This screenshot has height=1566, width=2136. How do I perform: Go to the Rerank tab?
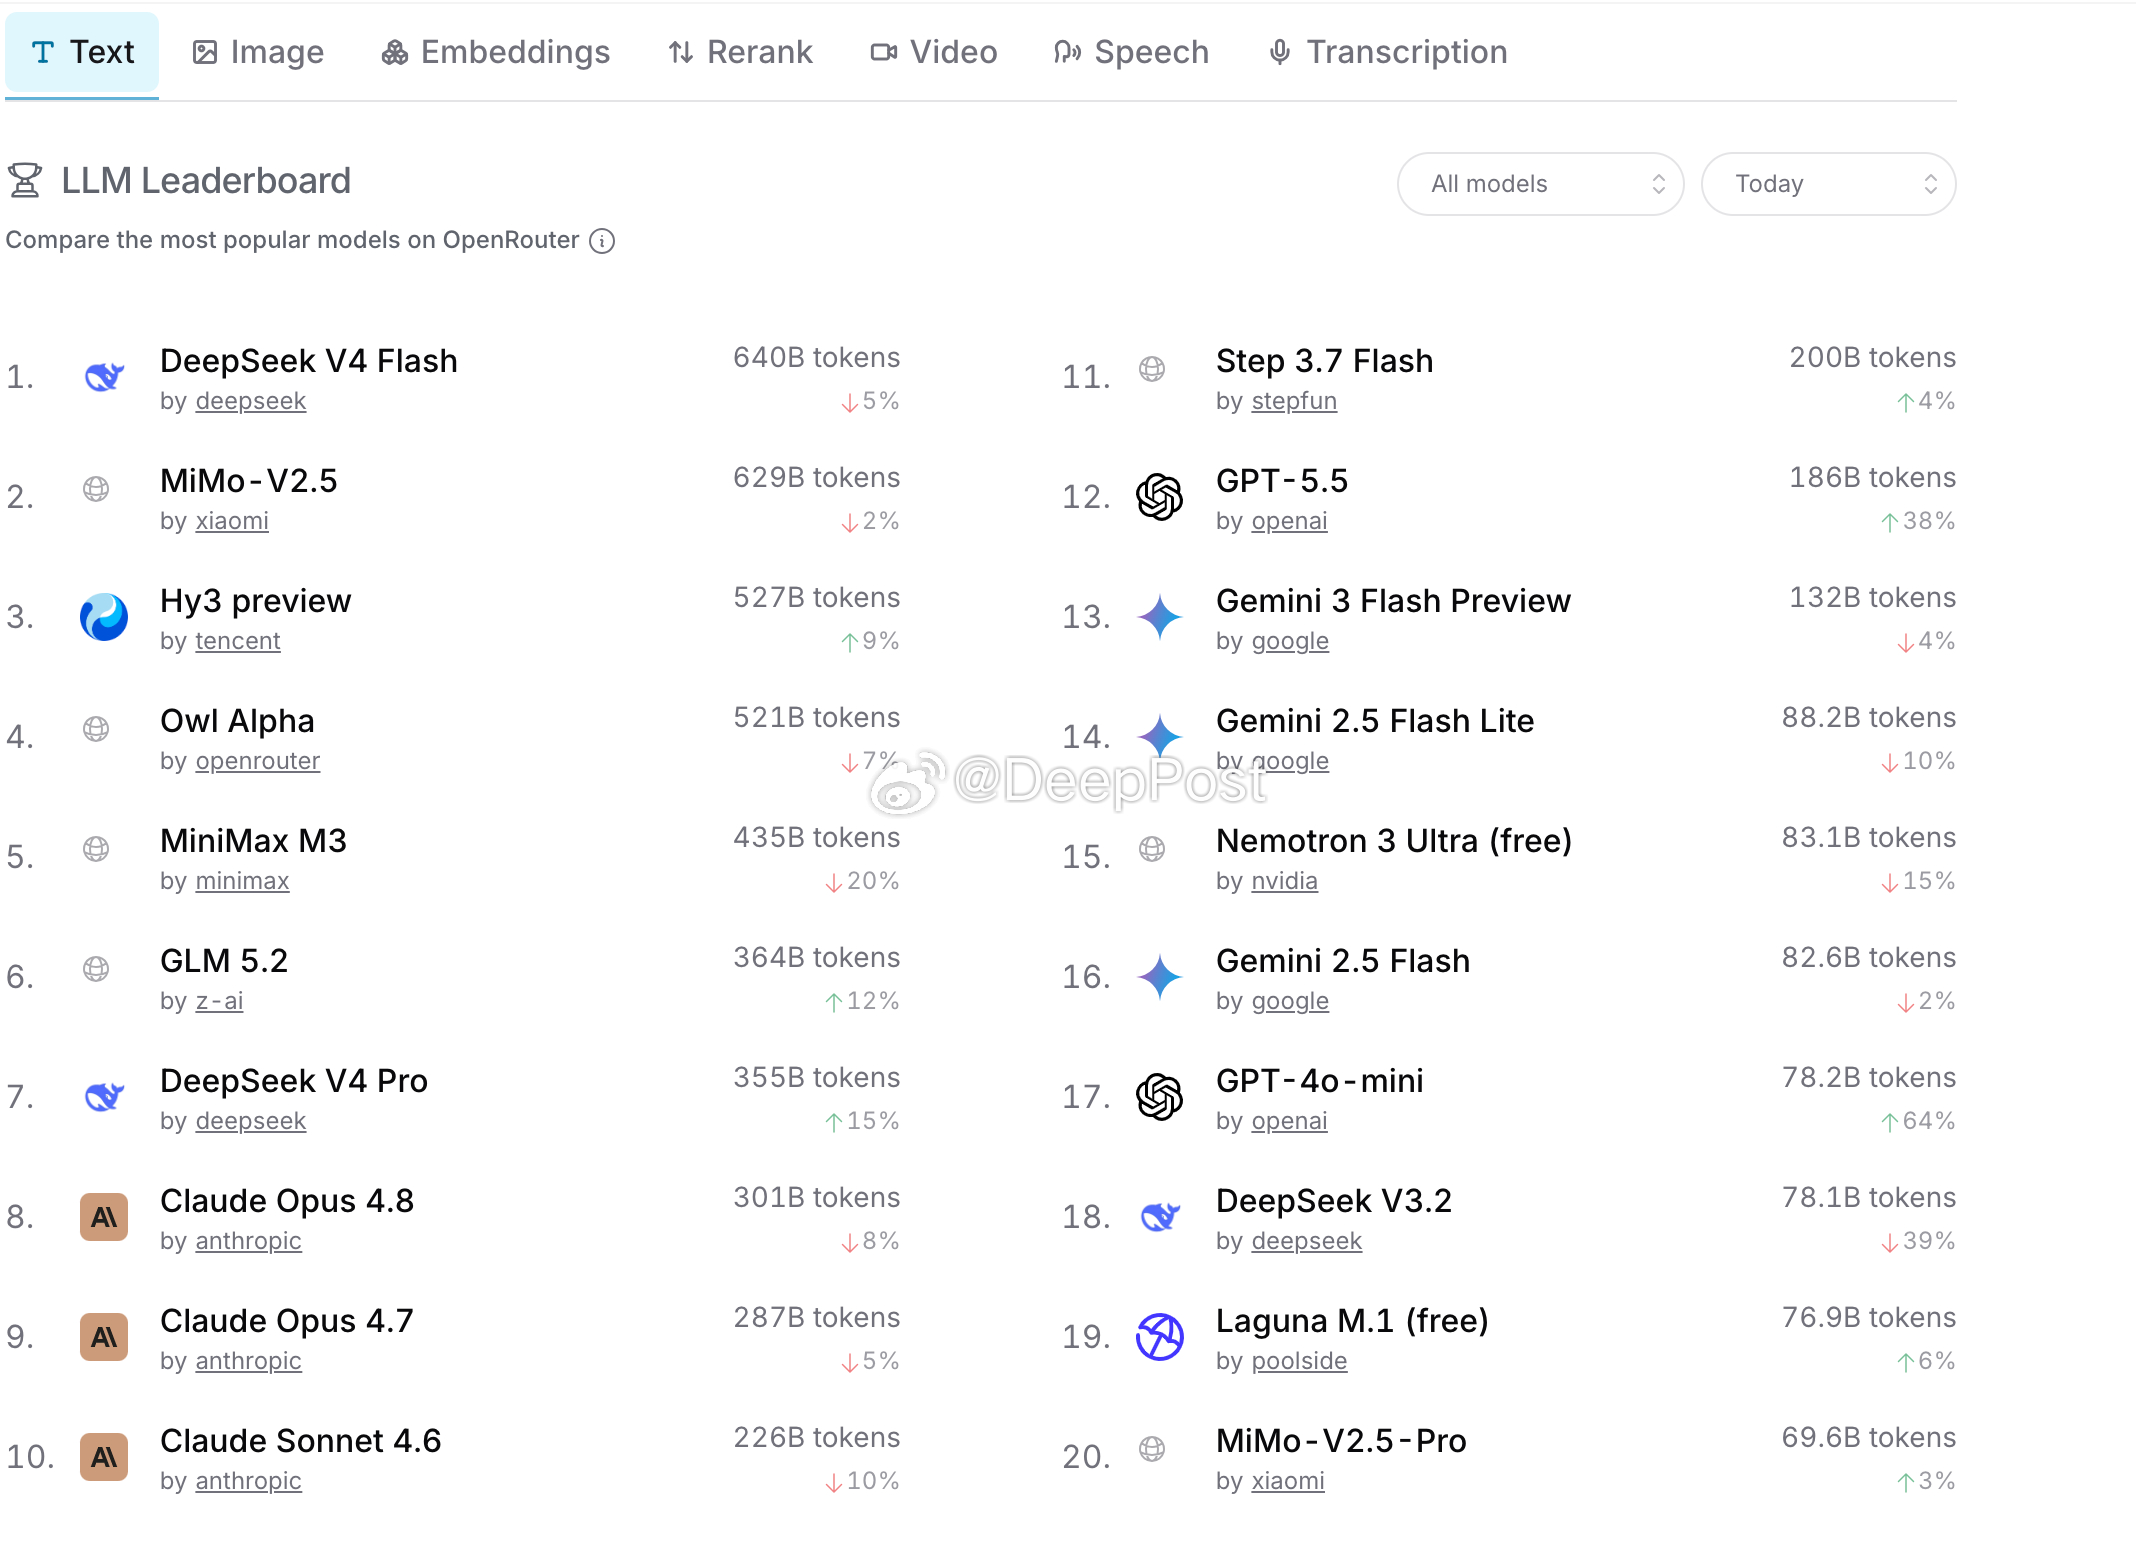[740, 52]
